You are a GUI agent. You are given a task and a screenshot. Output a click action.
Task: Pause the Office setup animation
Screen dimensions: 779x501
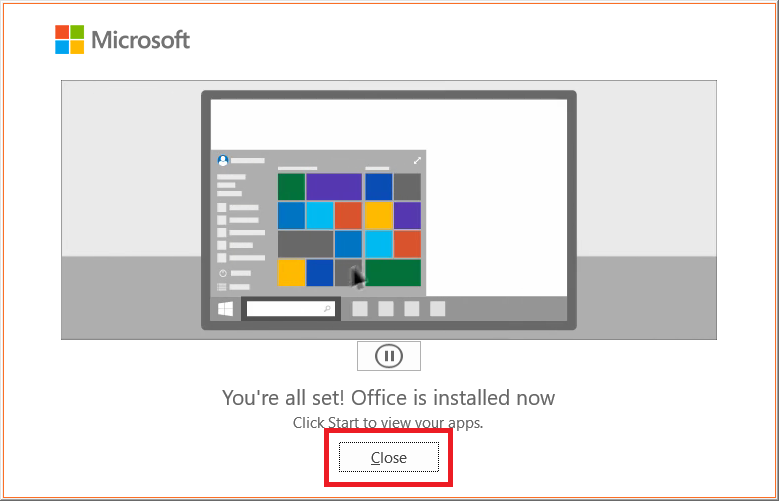(388, 356)
